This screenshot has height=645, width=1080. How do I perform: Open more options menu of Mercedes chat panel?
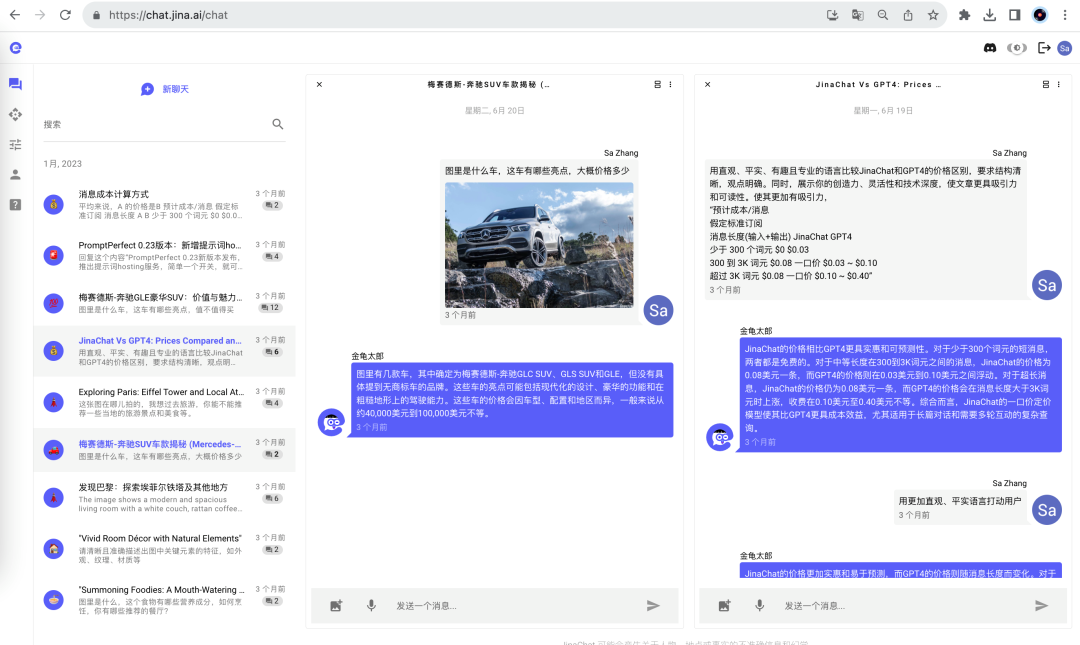669,84
